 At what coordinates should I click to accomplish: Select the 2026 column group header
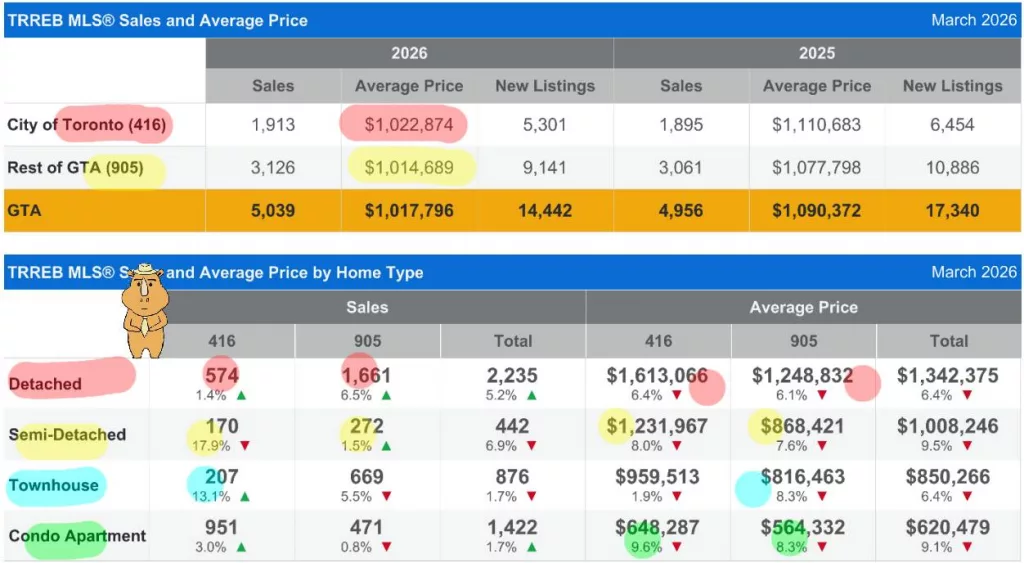[409, 53]
